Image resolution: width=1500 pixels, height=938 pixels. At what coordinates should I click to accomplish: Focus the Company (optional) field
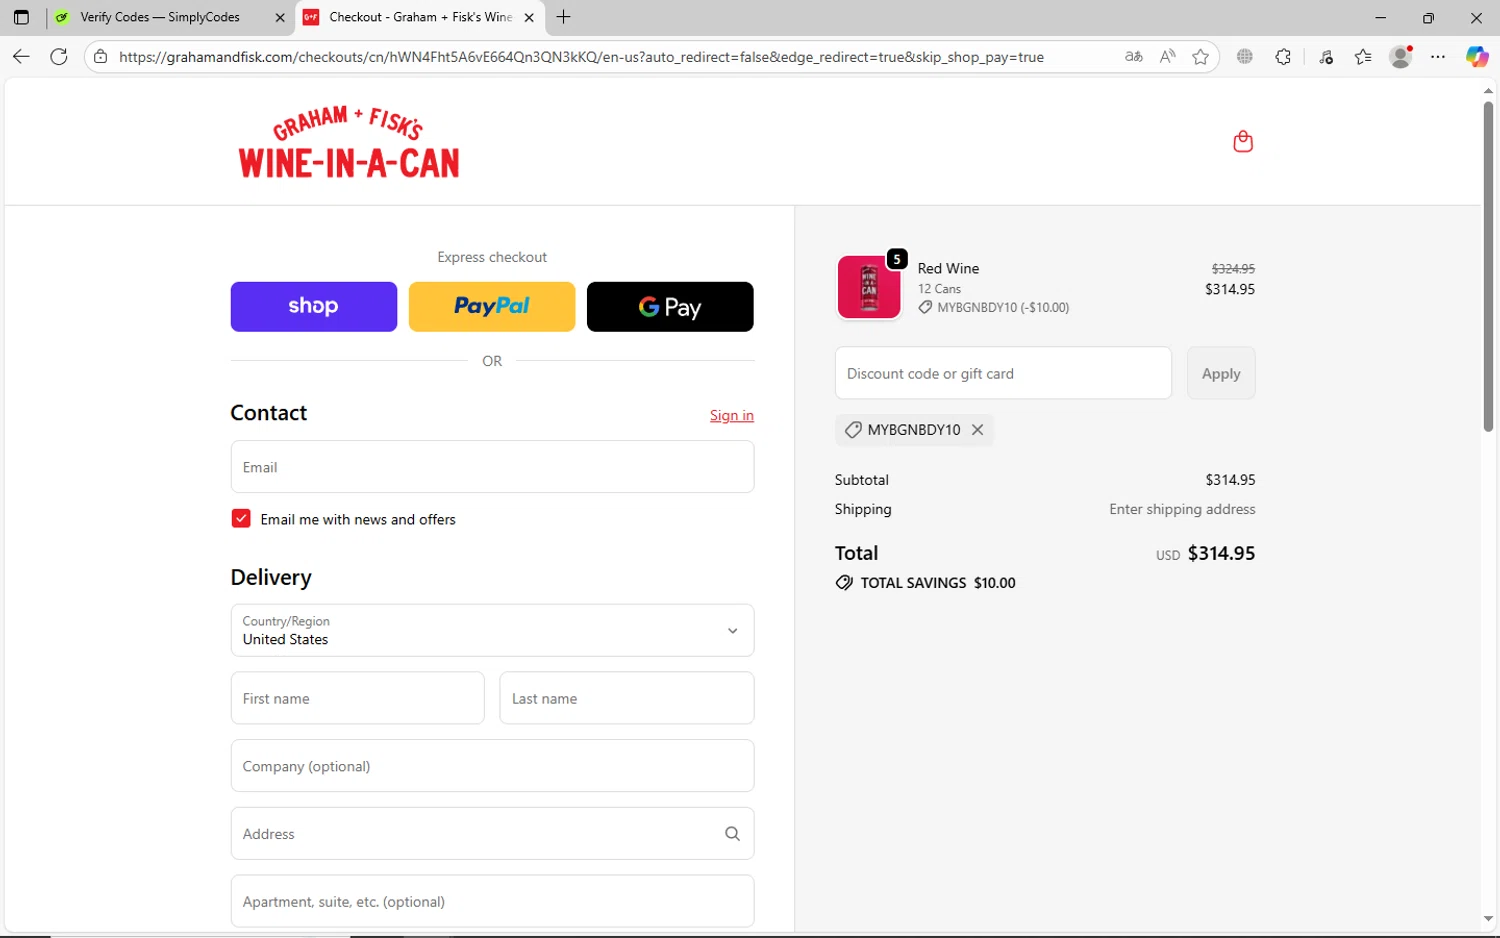coord(492,766)
